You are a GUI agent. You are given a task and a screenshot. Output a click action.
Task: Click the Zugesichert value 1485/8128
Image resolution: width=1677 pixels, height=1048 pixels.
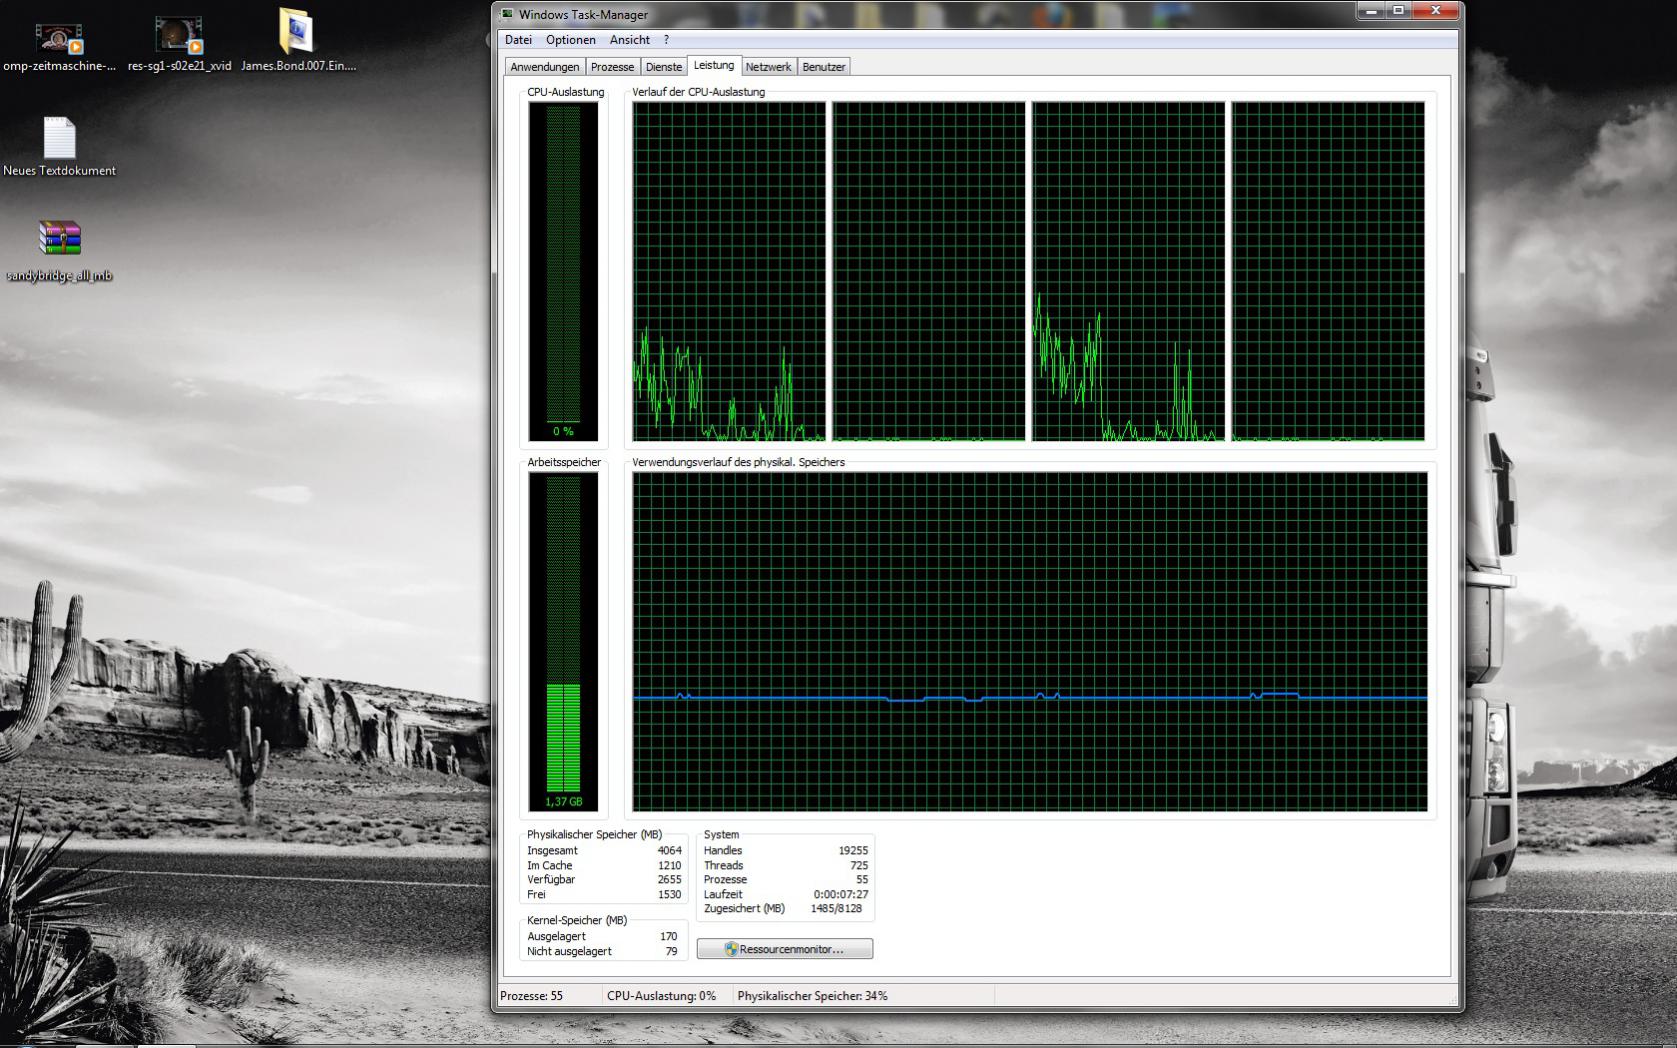[836, 909]
